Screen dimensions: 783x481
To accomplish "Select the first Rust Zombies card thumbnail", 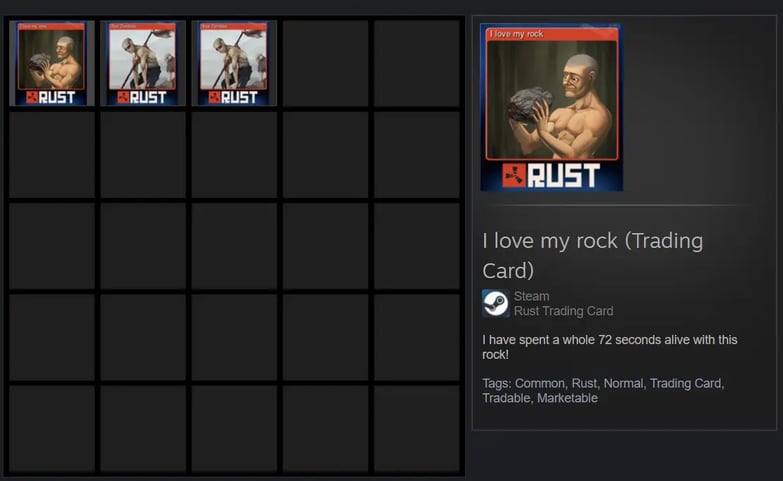I will pyautogui.click(x=143, y=63).
